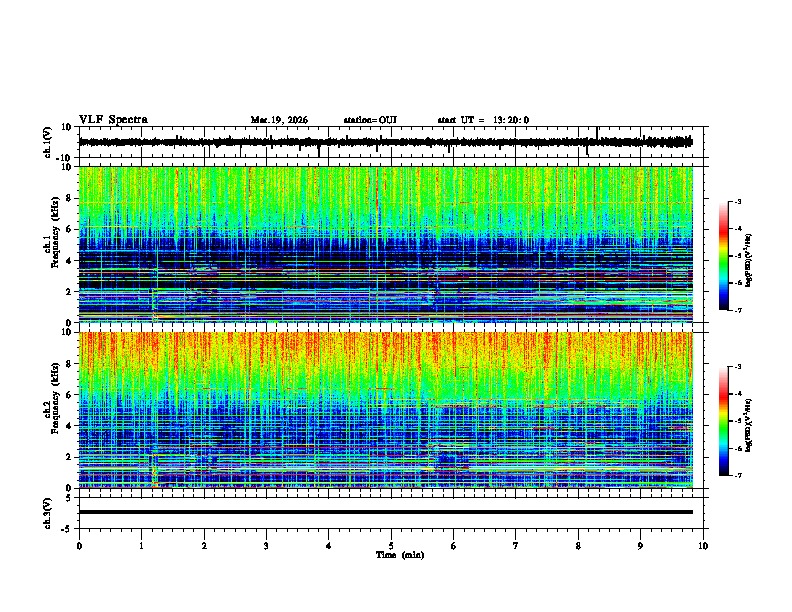792x612 pixels.
Task: Click the 6 tick label on time axis
Action: point(454,546)
